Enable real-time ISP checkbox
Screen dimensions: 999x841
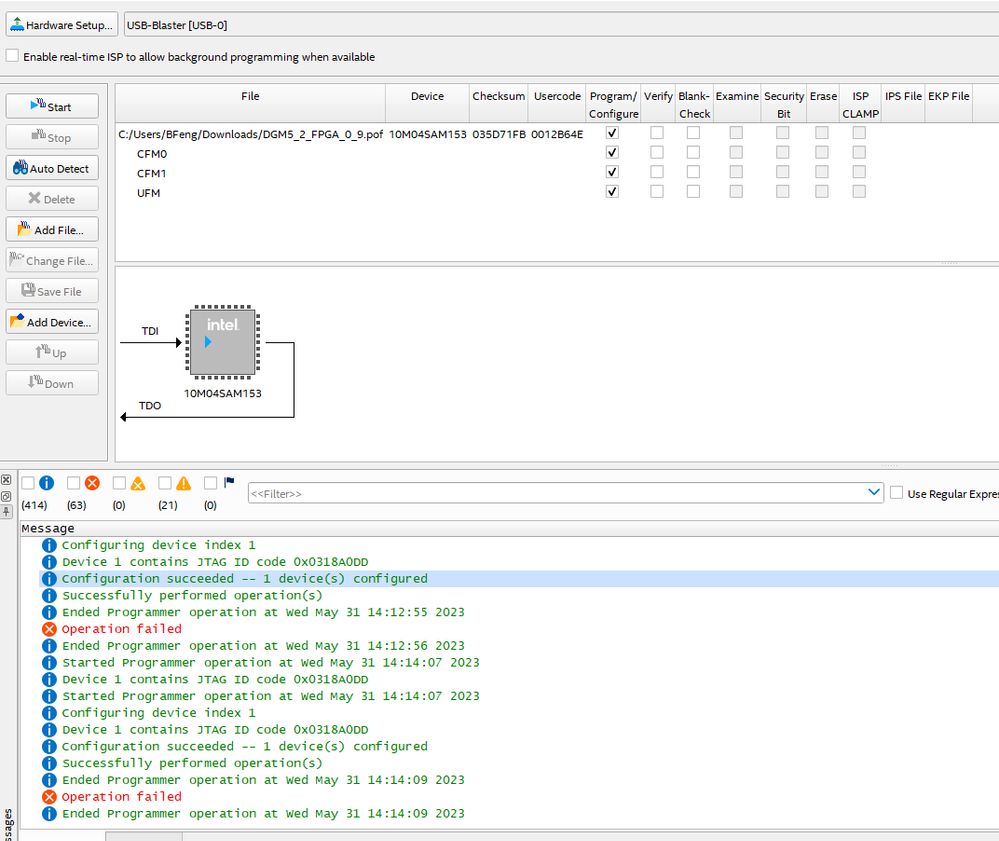pyautogui.click(x=13, y=57)
